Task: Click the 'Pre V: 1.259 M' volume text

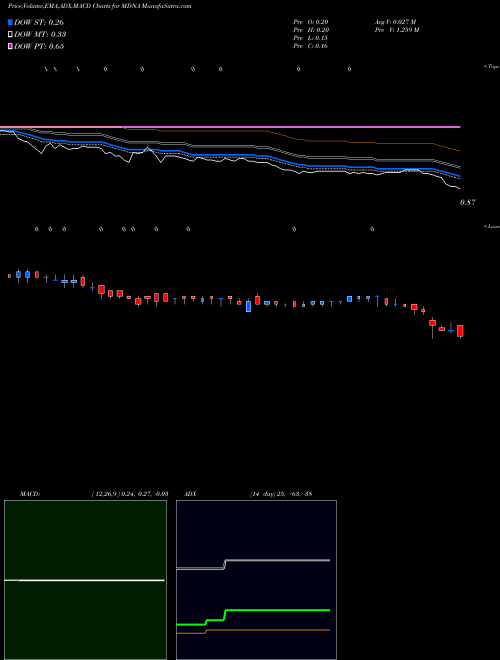Action: pos(396,30)
